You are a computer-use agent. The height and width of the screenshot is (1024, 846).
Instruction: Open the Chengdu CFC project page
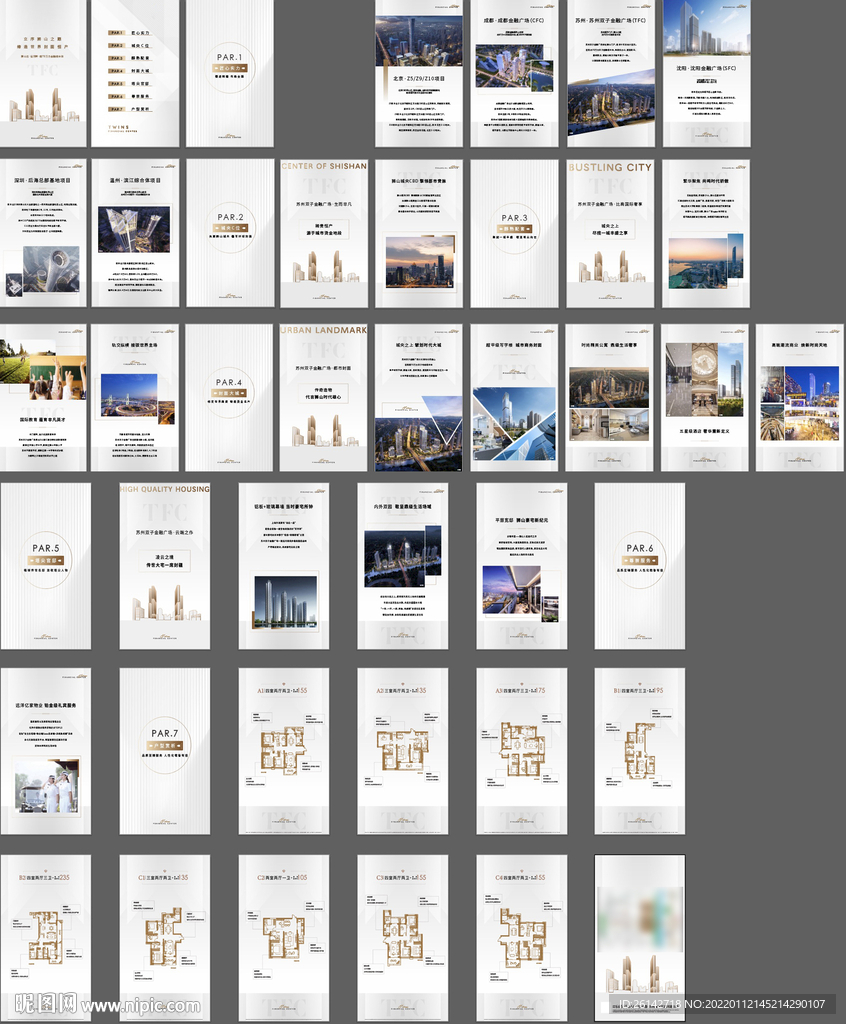click(x=514, y=73)
